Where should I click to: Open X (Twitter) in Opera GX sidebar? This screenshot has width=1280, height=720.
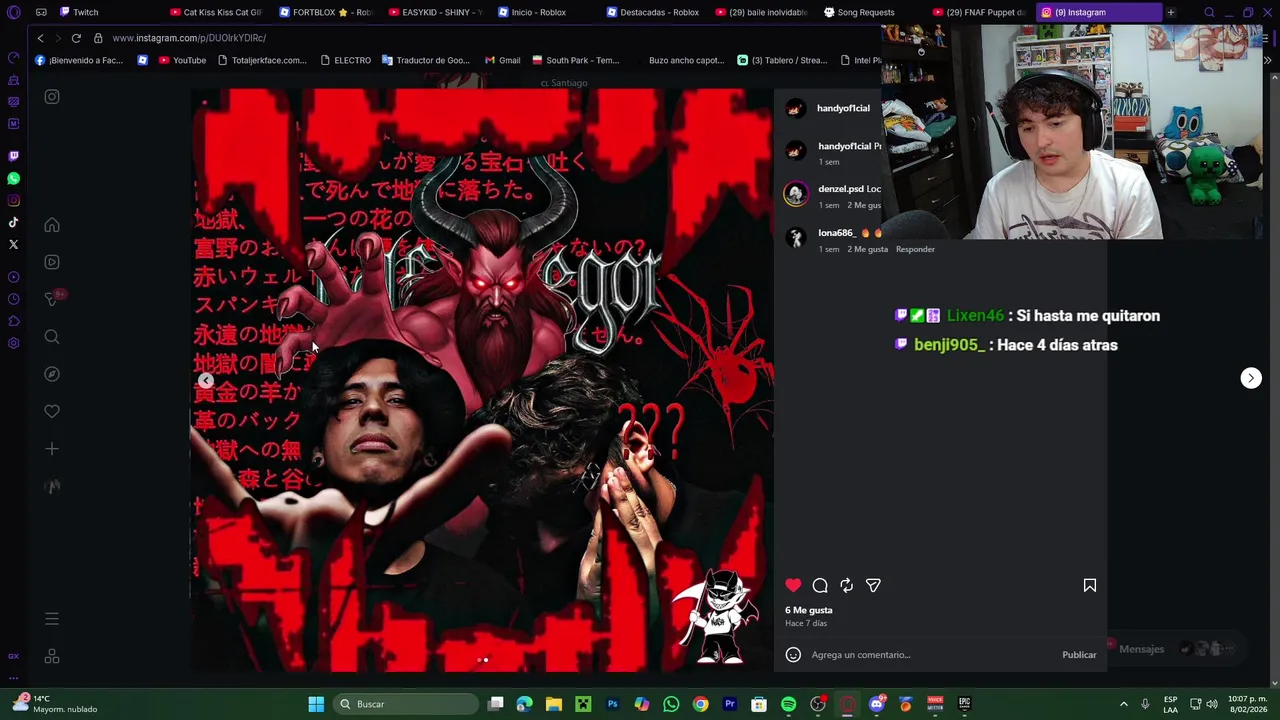[x=13, y=244]
